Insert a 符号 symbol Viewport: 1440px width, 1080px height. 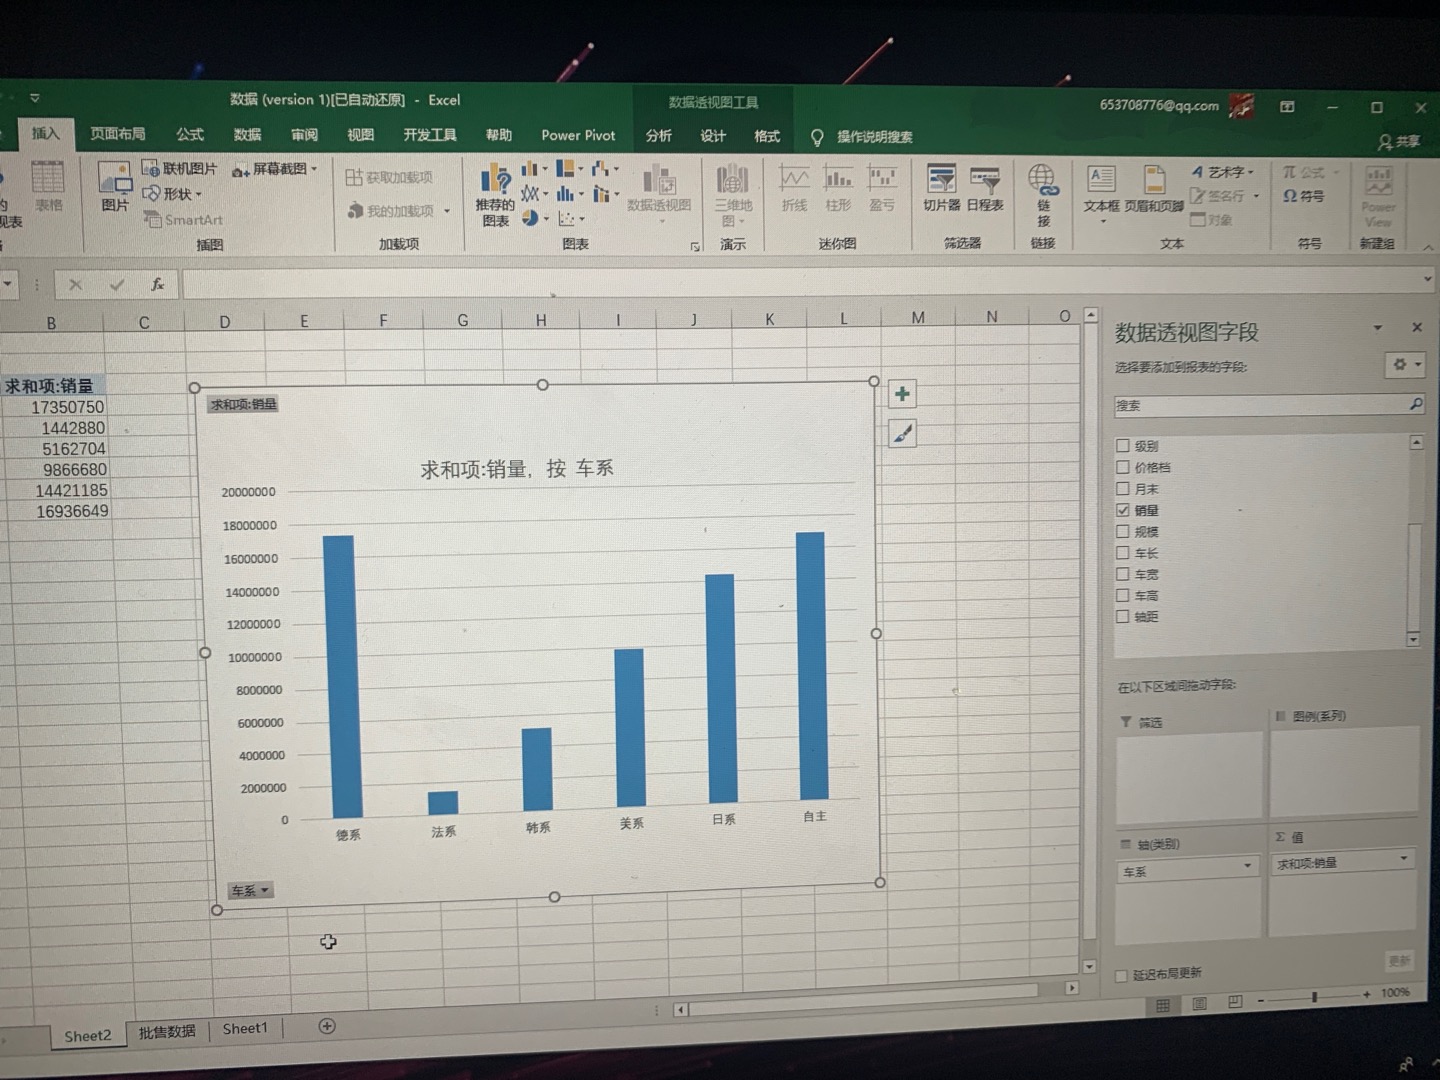pos(1304,196)
